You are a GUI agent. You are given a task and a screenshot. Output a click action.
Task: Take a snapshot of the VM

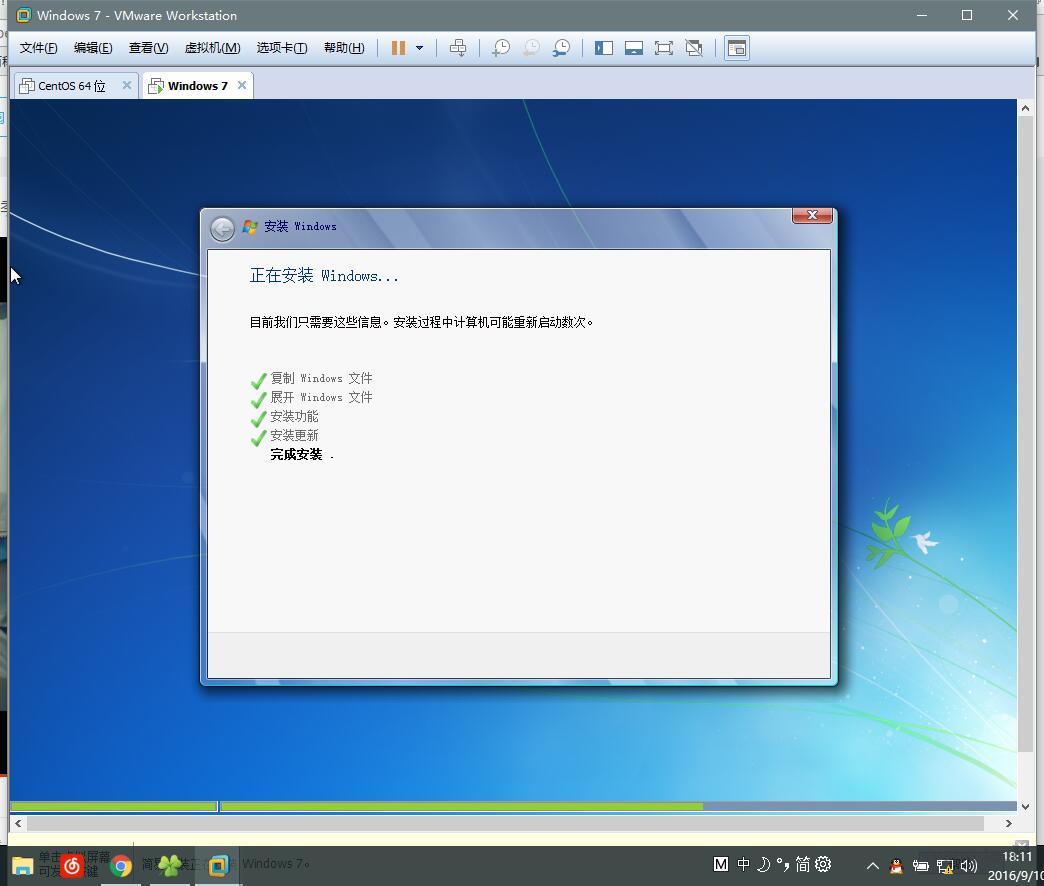point(501,48)
